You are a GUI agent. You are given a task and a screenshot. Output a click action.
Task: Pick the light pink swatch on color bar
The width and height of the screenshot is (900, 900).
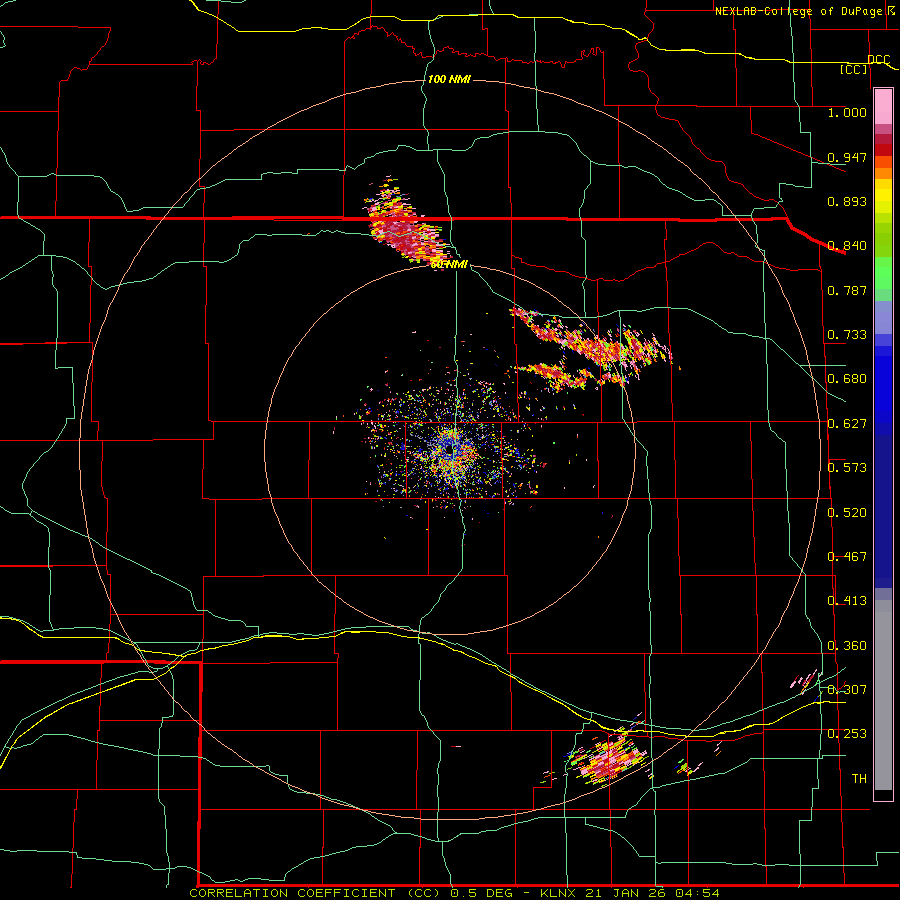point(883,107)
